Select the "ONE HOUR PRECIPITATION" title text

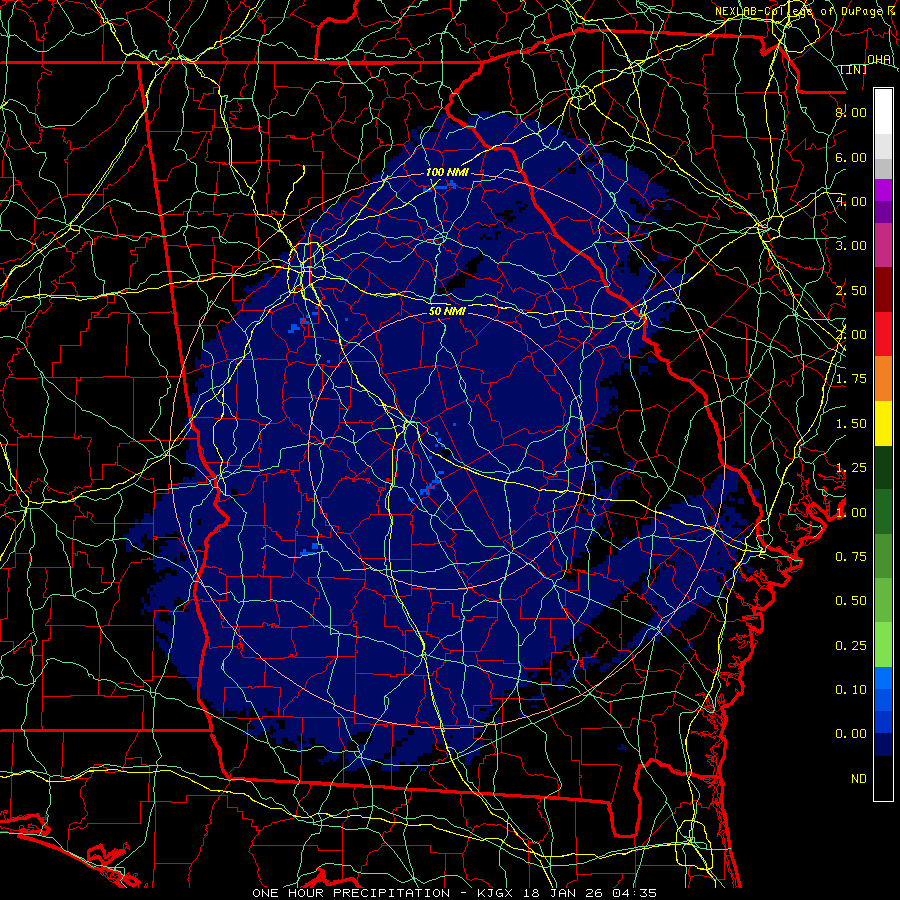point(351,893)
